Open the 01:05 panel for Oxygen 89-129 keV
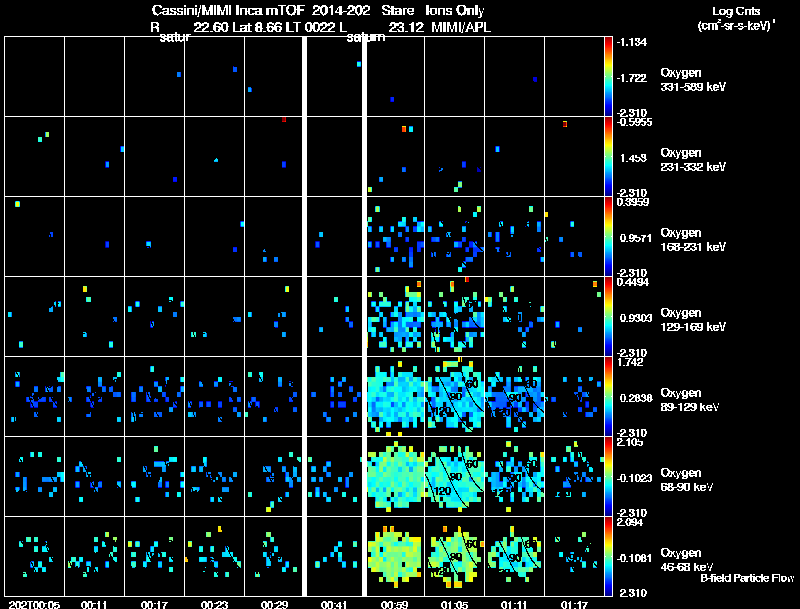Screen dimensions: 800x609 pyautogui.click(x=455, y=396)
